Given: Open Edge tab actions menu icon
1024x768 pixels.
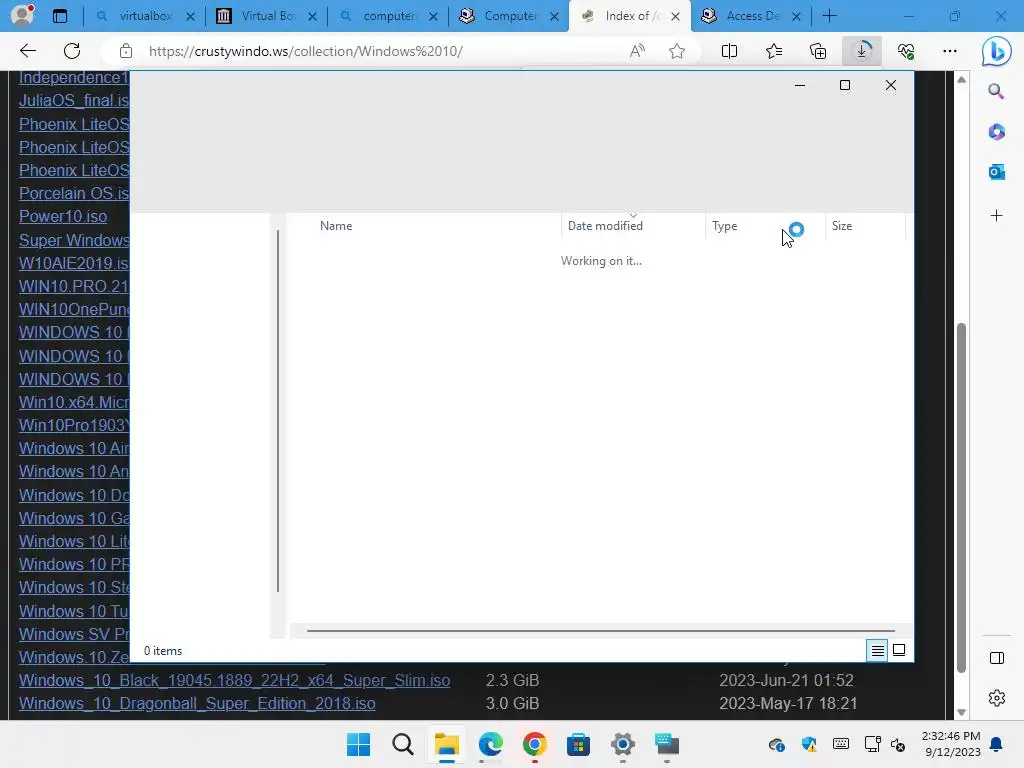Looking at the screenshot, I should tap(60, 16).
